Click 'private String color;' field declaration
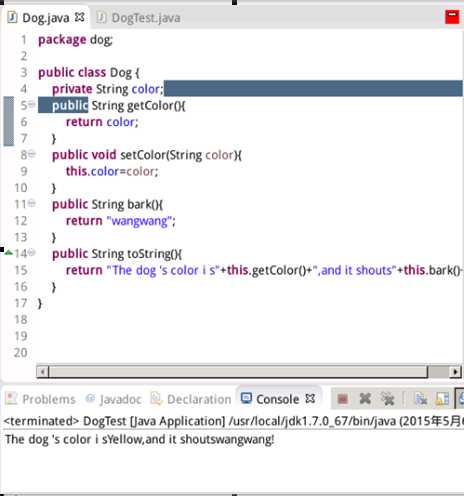Image resolution: width=464 pixels, height=496 pixels. (x=108, y=89)
